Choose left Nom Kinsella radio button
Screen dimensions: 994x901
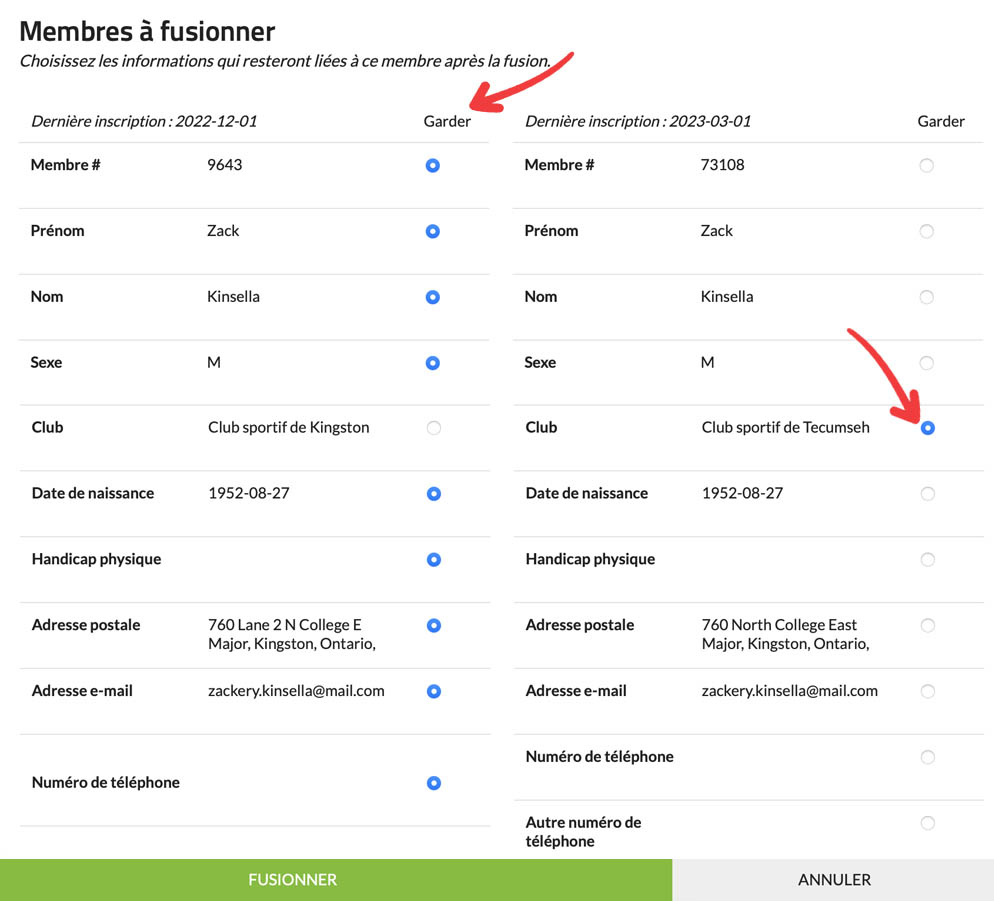click(432, 297)
